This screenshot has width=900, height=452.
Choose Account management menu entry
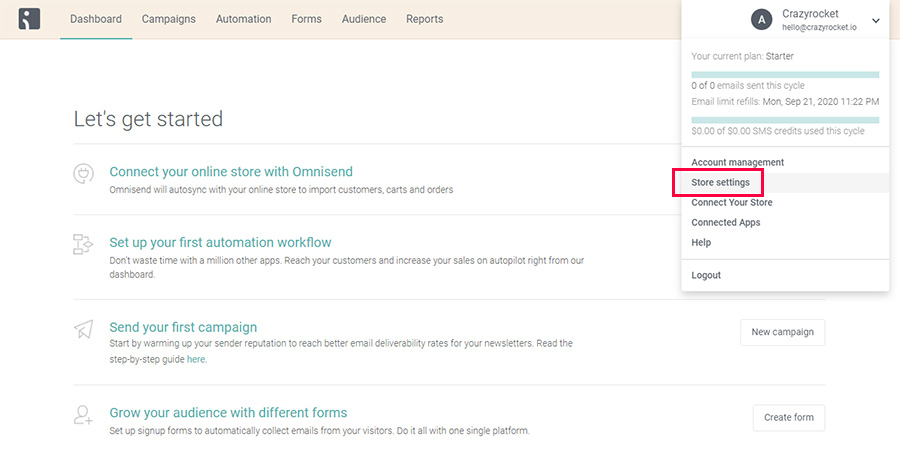coord(738,163)
